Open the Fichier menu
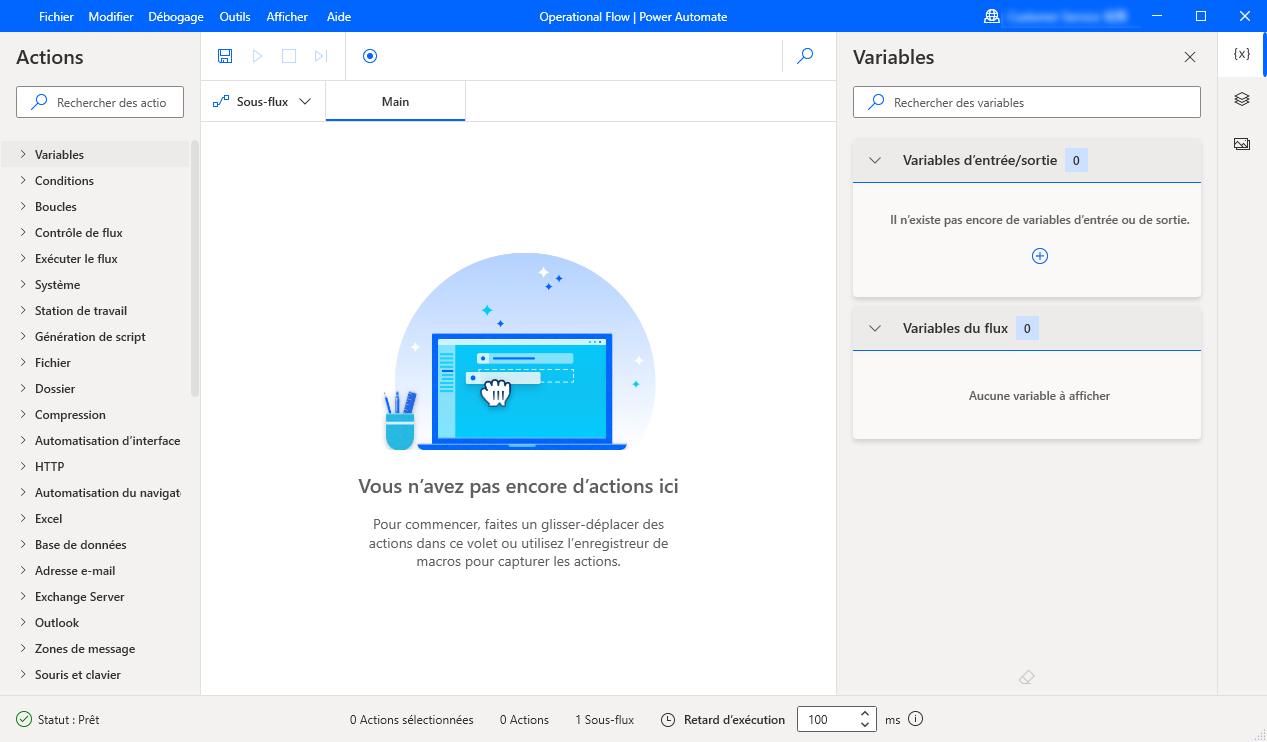Screen dimensions: 1267x742 pyautogui.click(x=56, y=16)
